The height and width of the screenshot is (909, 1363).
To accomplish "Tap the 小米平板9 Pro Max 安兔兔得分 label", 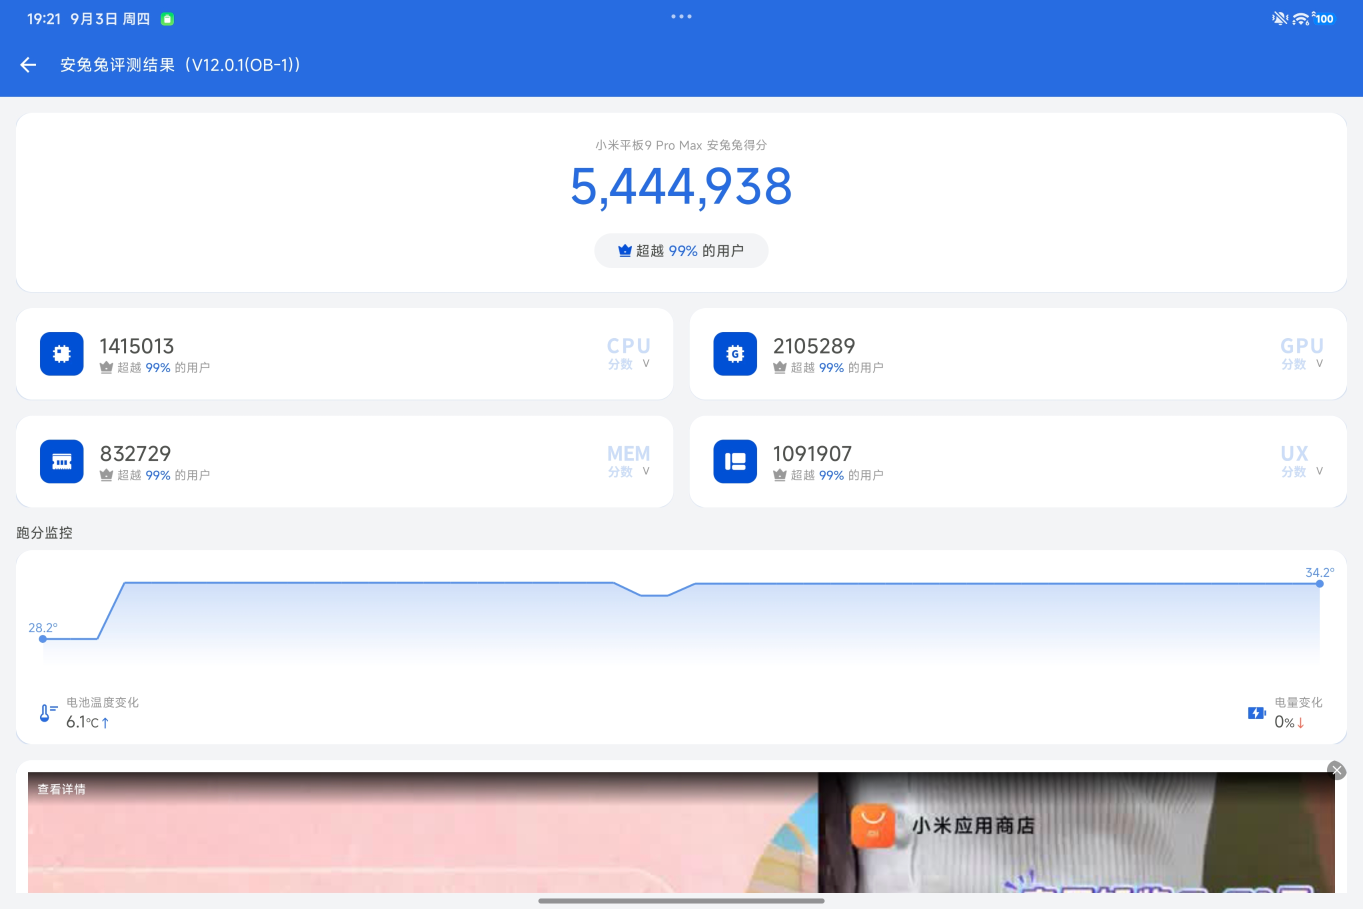I will coord(681,145).
